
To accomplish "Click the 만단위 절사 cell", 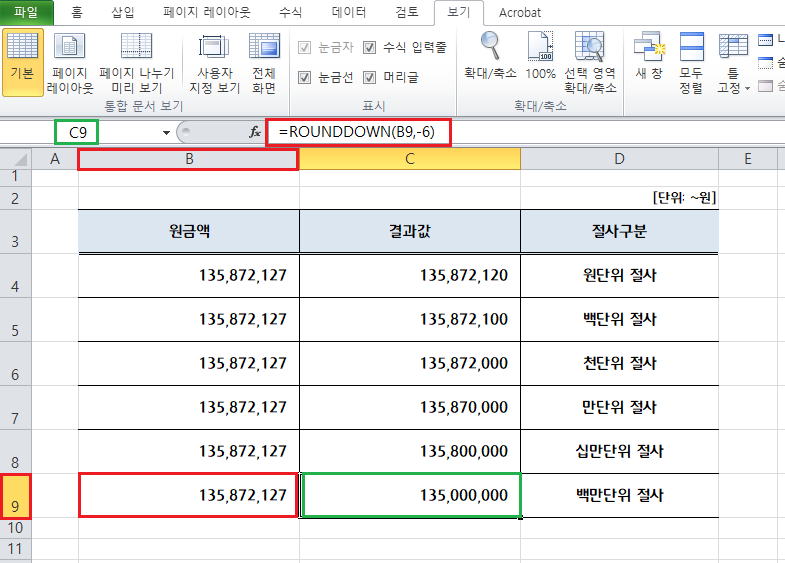I will click(x=619, y=408).
